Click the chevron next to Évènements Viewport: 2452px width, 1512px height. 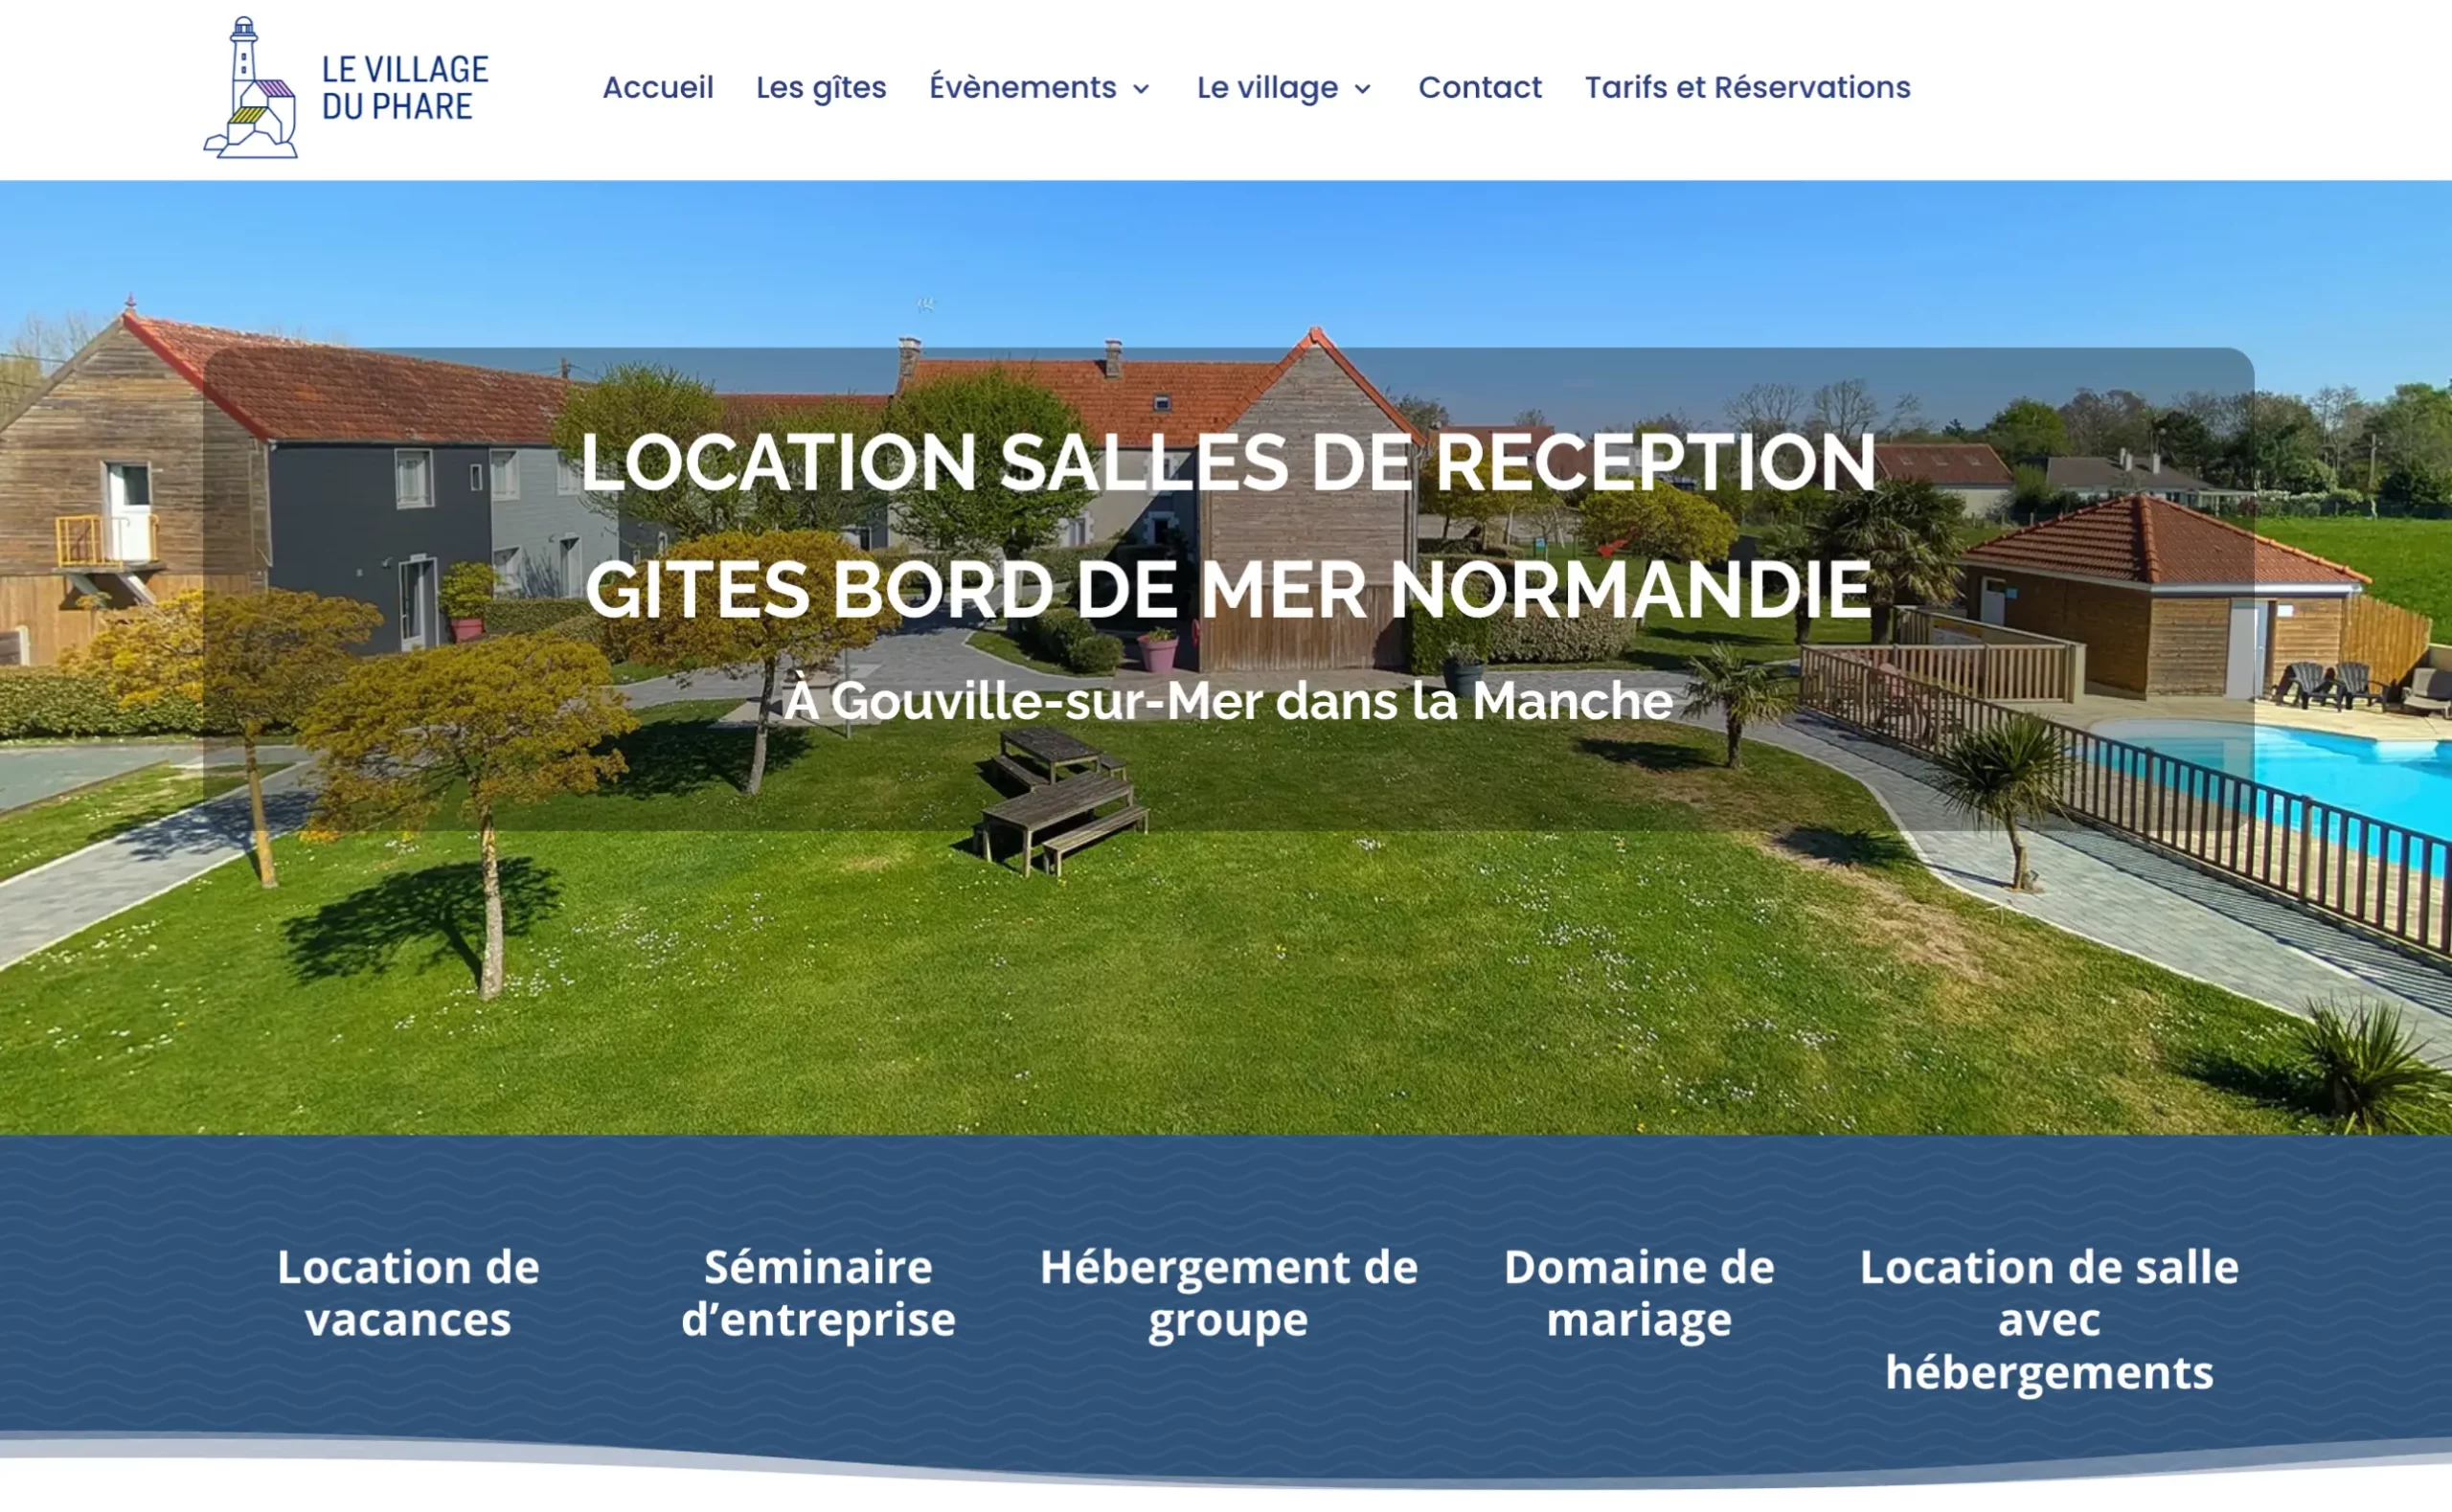pos(1143,90)
